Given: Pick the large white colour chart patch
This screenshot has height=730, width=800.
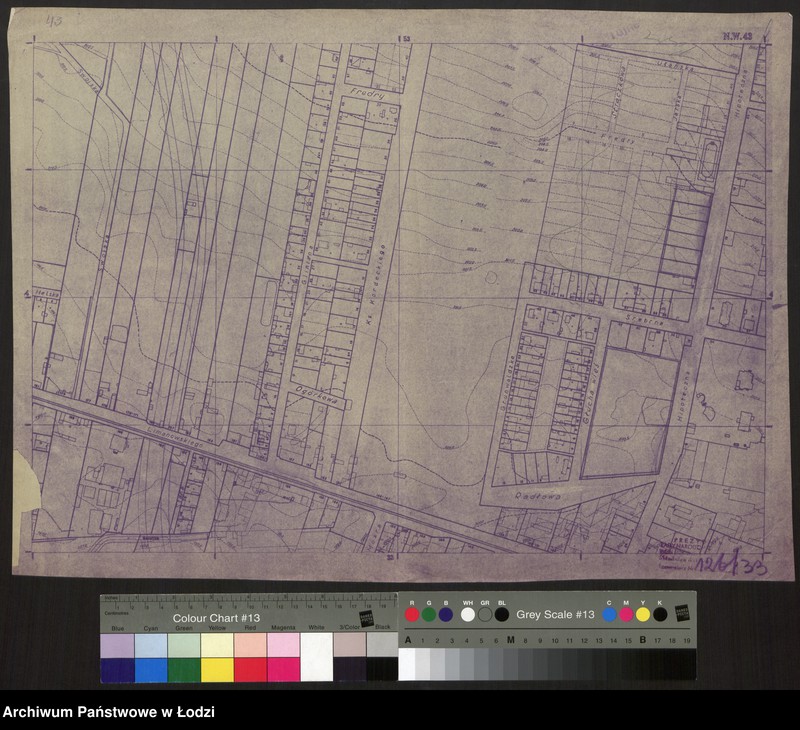Looking at the screenshot, I should coord(316,657).
